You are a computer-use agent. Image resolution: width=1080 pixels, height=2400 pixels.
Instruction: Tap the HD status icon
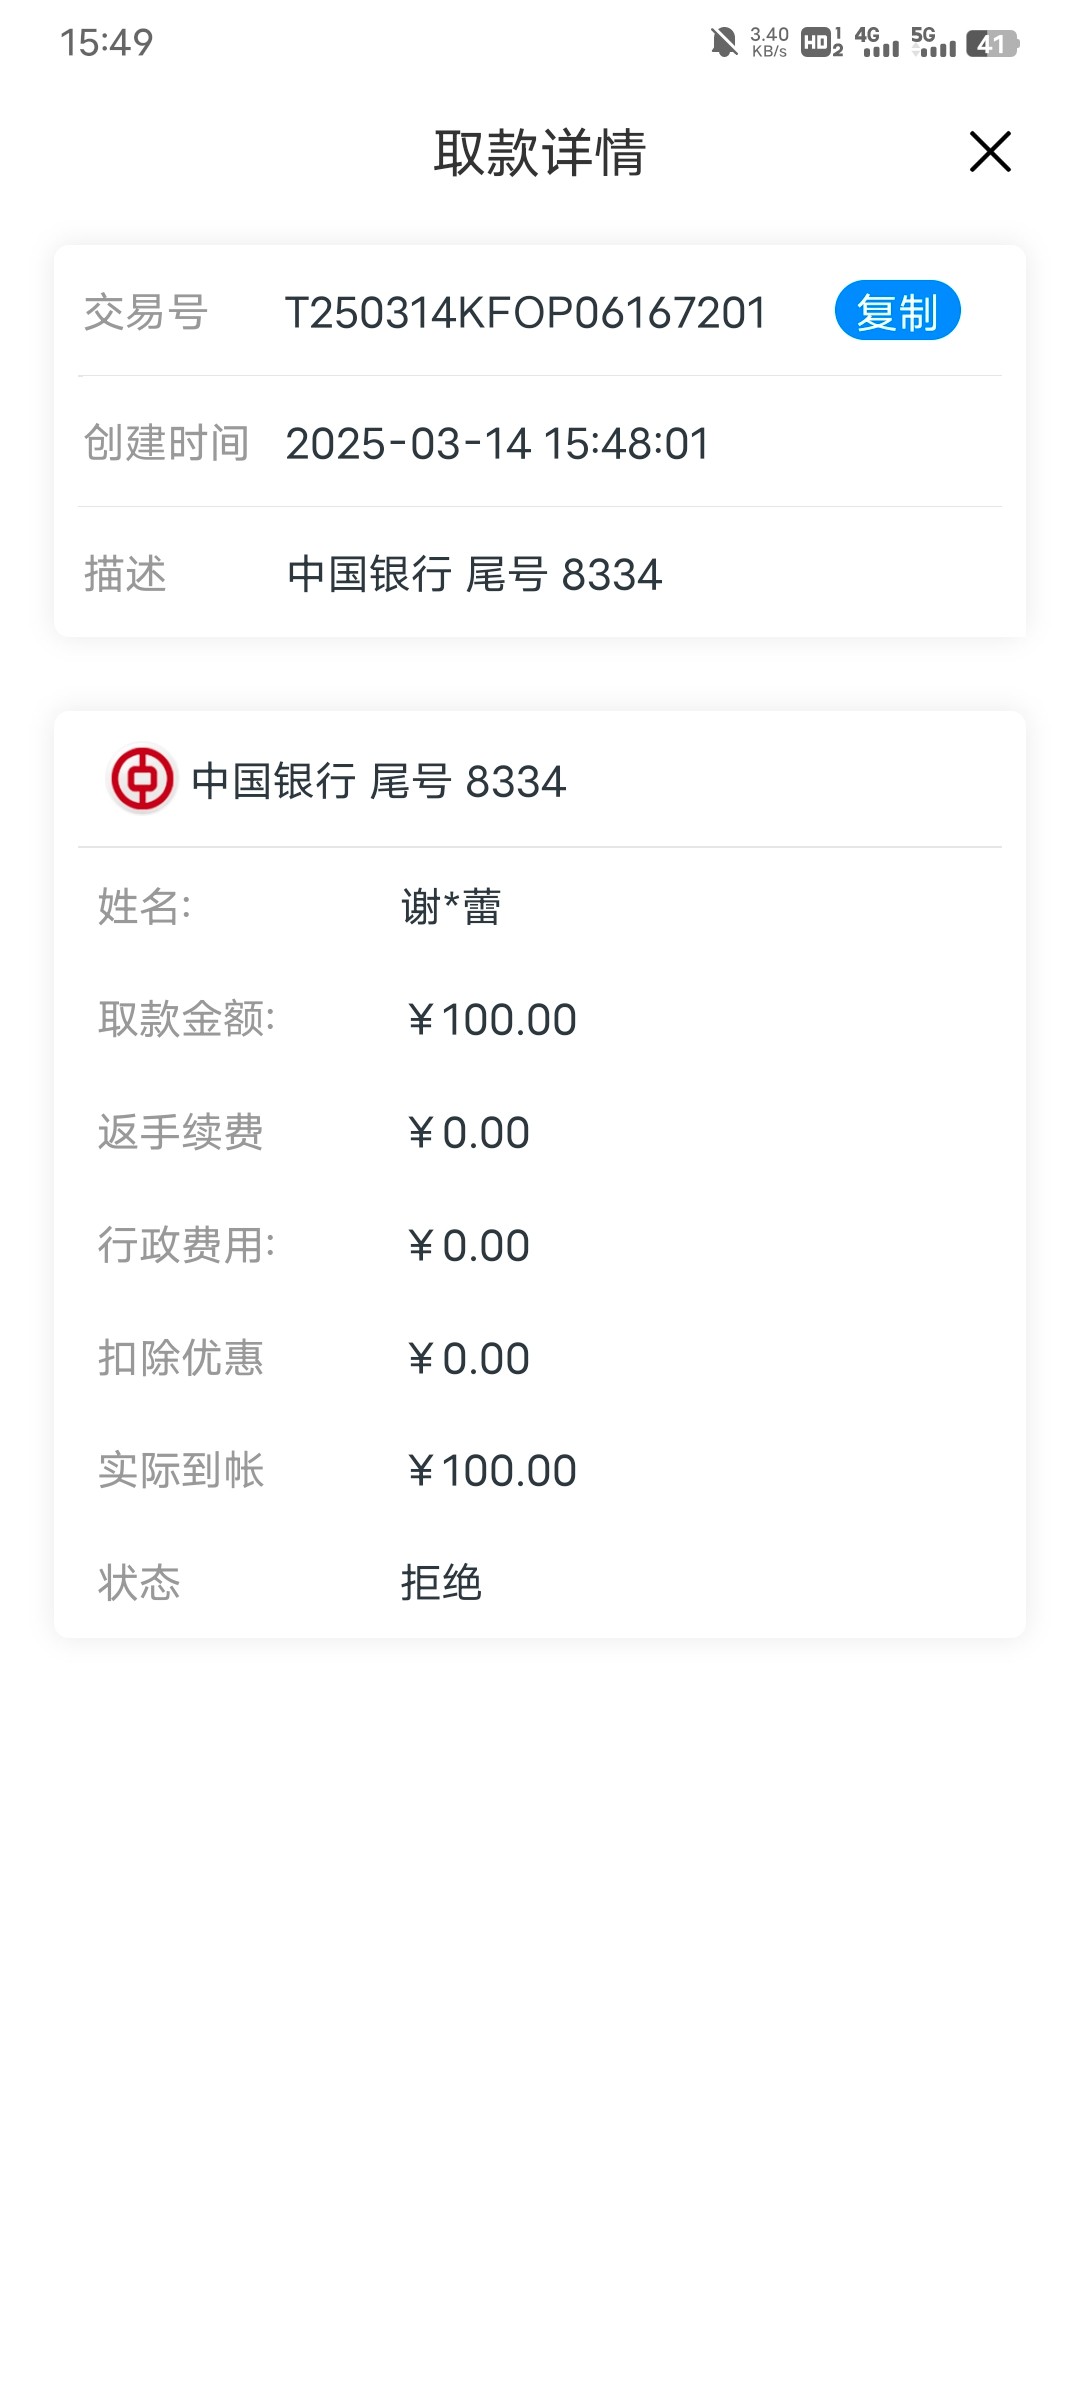pyautogui.click(x=821, y=43)
